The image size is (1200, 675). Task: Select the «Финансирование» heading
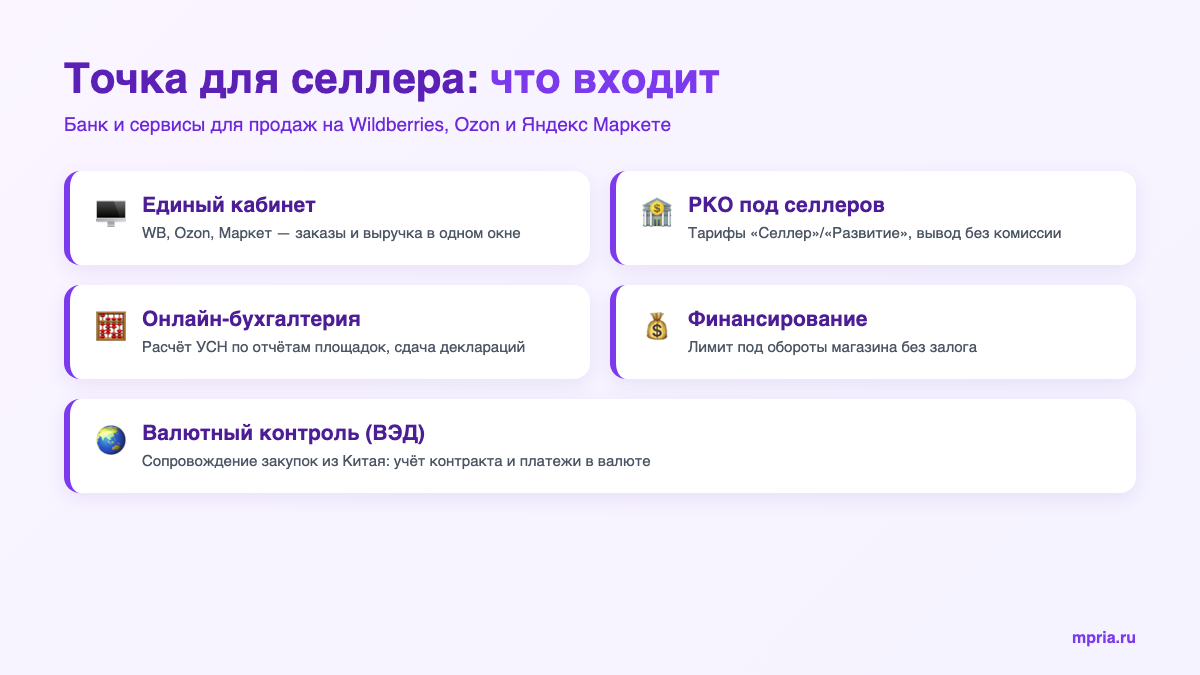tap(777, 319)
